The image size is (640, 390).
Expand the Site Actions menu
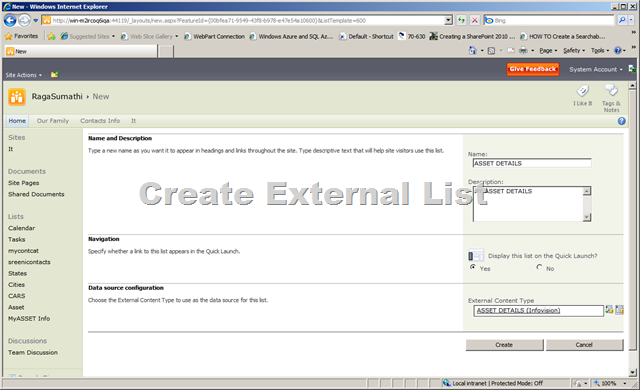point(24,75)
